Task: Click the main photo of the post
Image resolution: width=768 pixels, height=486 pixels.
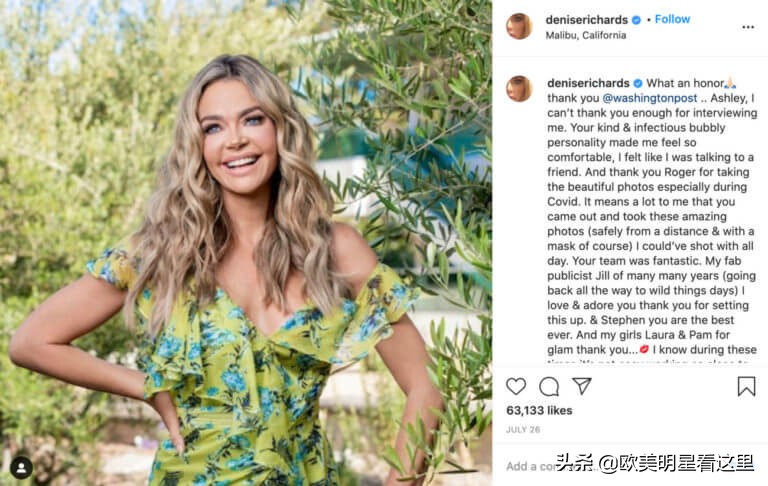Action: tap(246, 243)
